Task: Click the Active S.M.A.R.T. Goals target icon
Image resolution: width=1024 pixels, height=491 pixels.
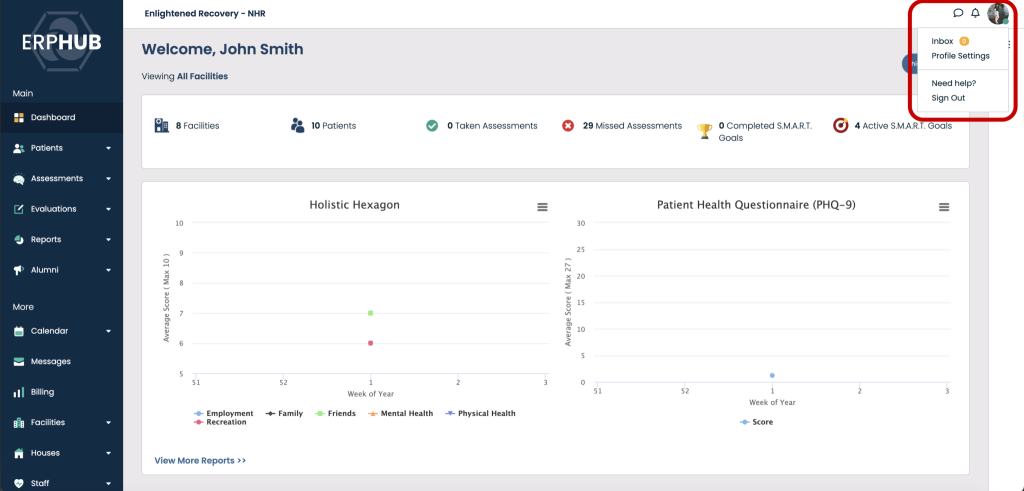Action: click(x=840, y=125)
